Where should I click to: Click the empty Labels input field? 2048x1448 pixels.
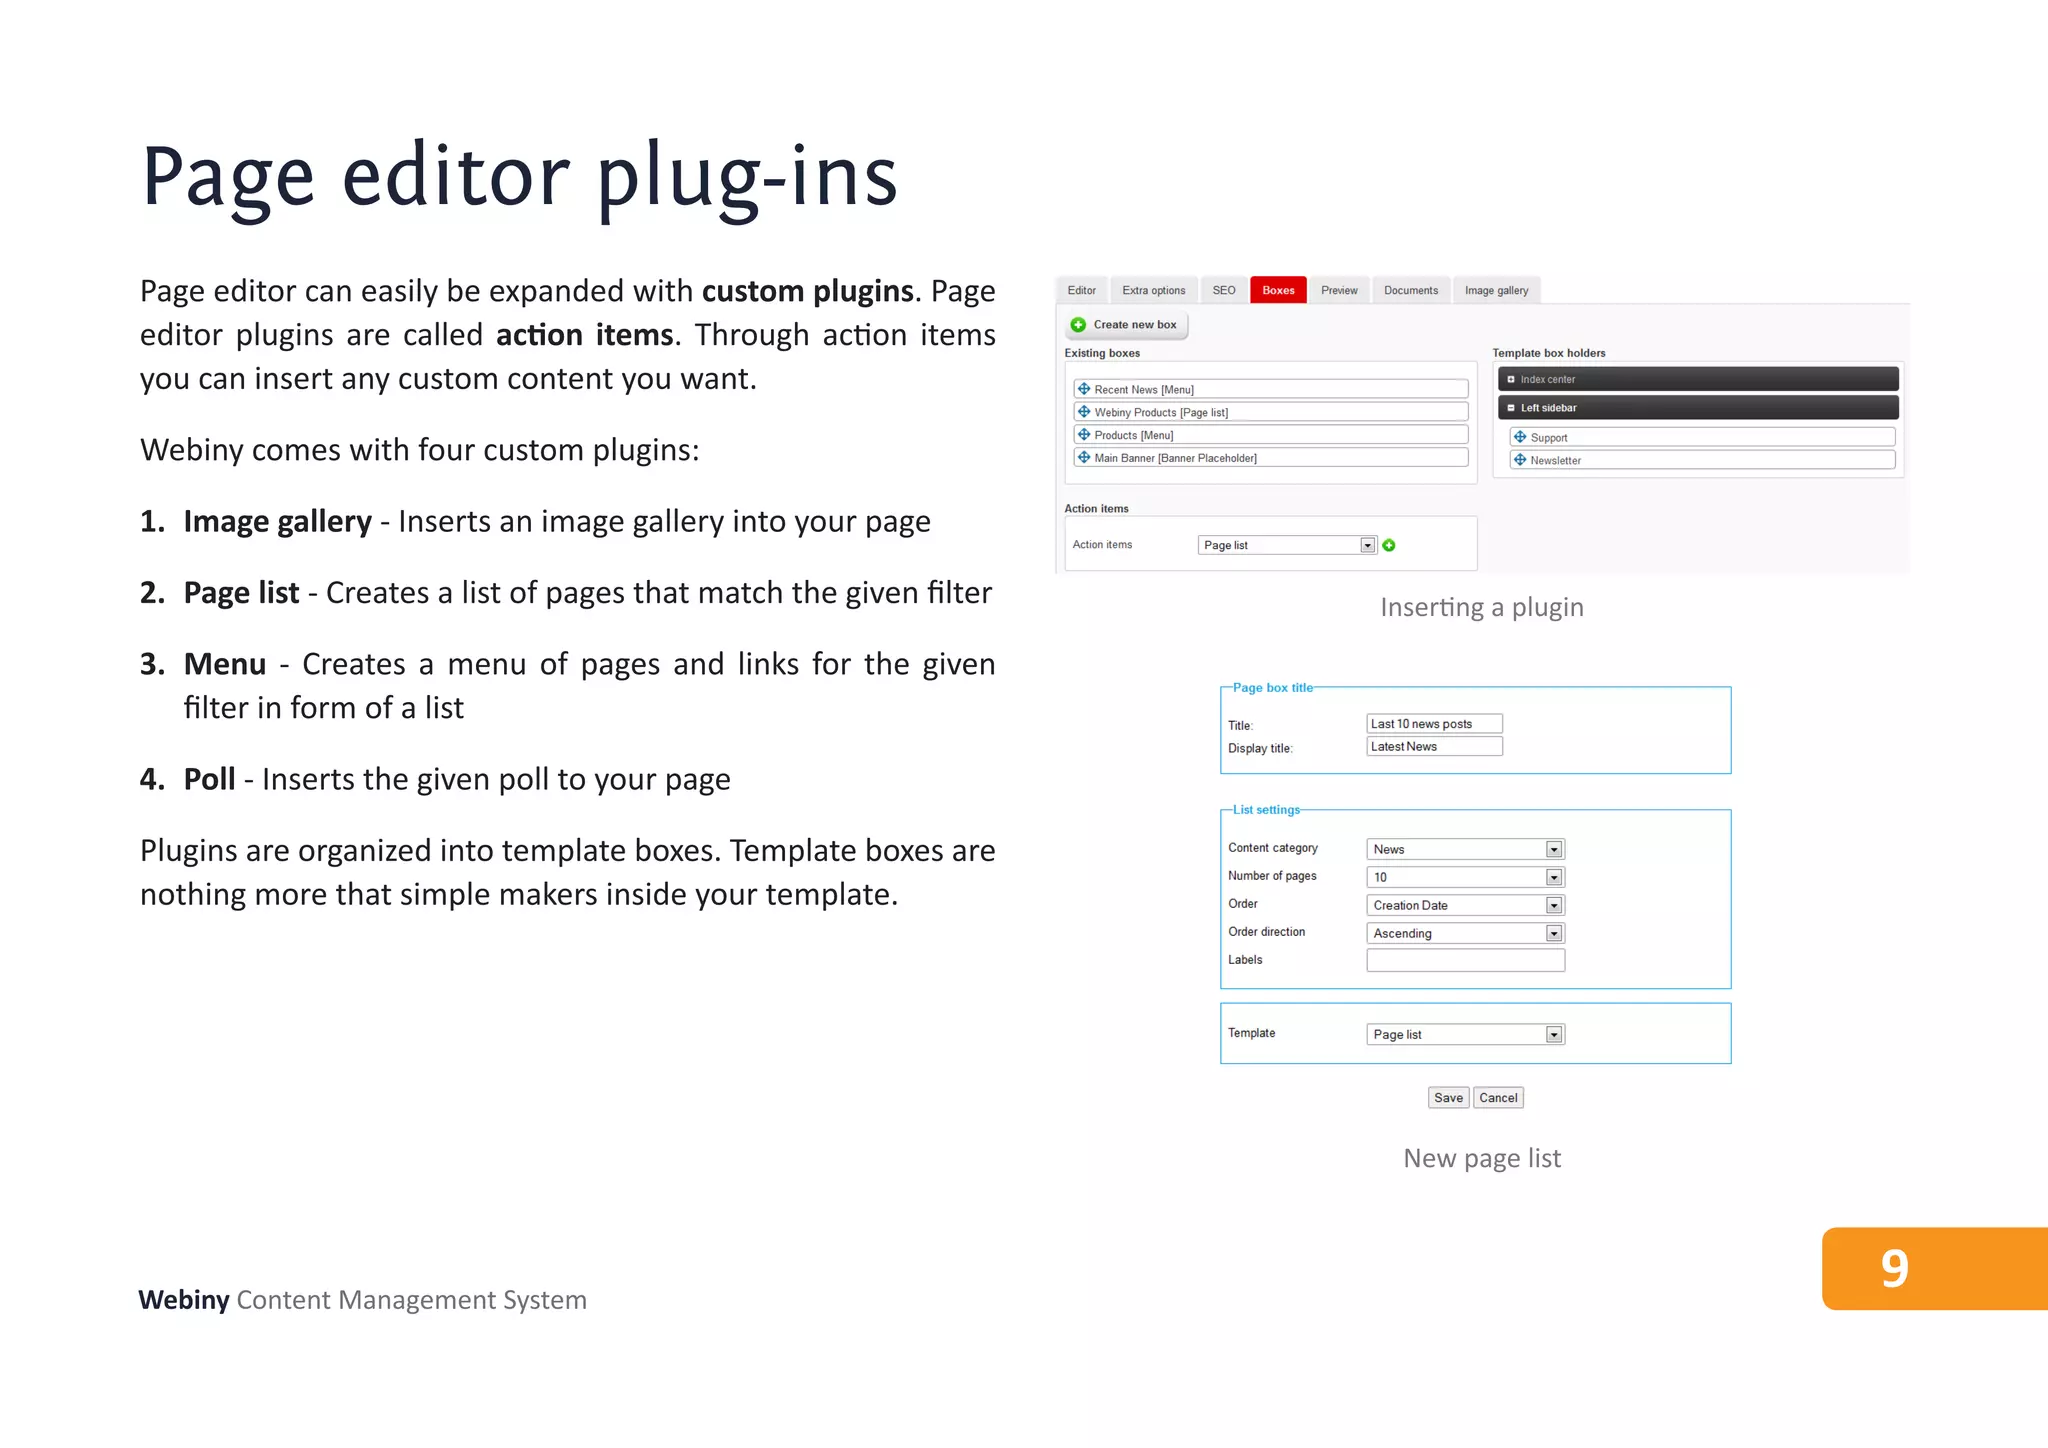pos(1465,961)
